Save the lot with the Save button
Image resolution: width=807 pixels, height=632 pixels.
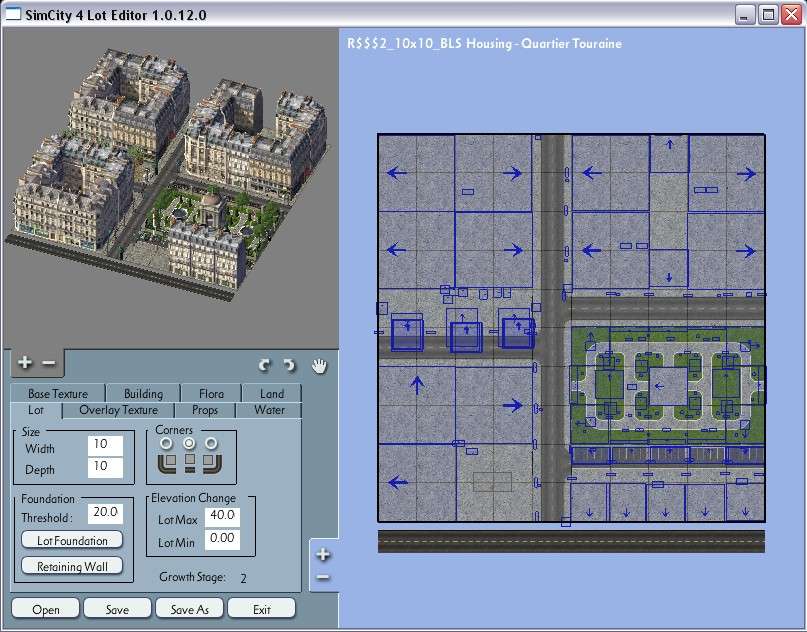pyautogui.click(x=117, y=609)
